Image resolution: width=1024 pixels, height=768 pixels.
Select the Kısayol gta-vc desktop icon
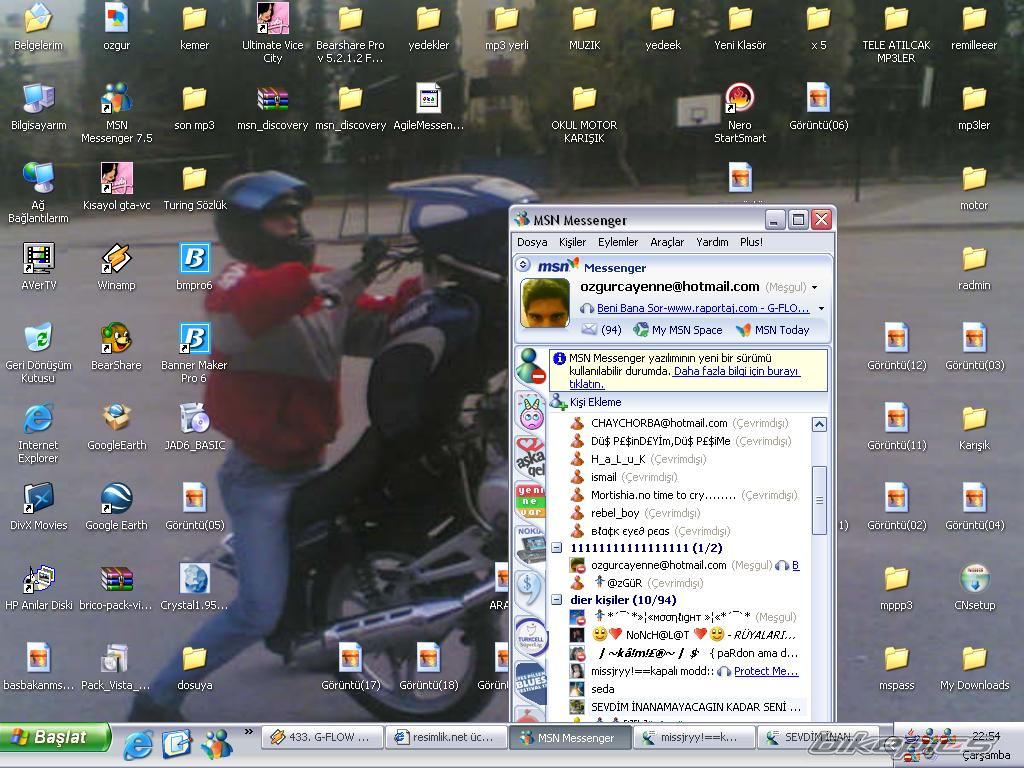pyautogui.click(x=116, y=187)
